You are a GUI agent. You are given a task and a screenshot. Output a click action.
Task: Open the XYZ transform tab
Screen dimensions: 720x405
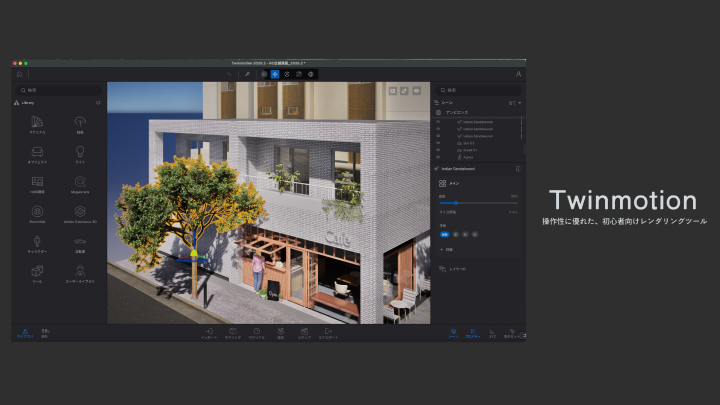(492, 333)
